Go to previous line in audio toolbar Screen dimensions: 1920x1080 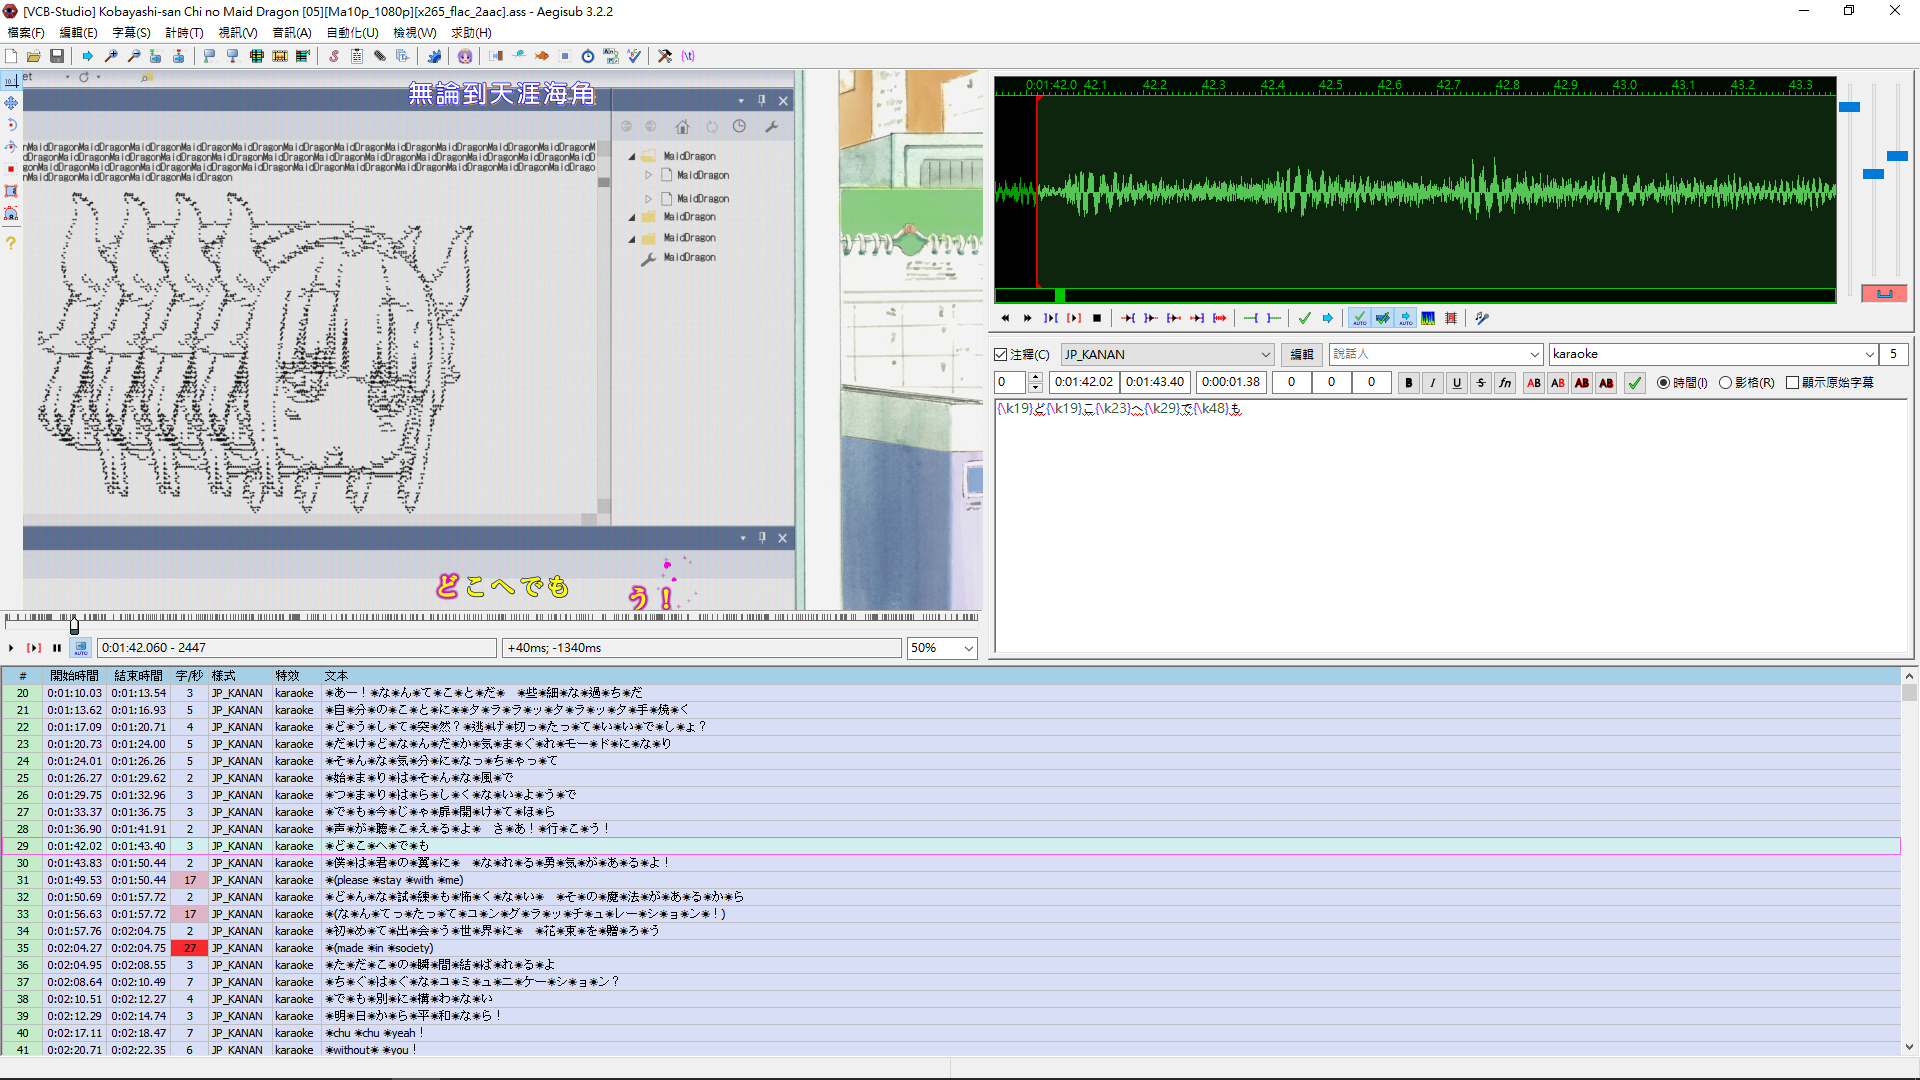click(x=1005, y=318)
